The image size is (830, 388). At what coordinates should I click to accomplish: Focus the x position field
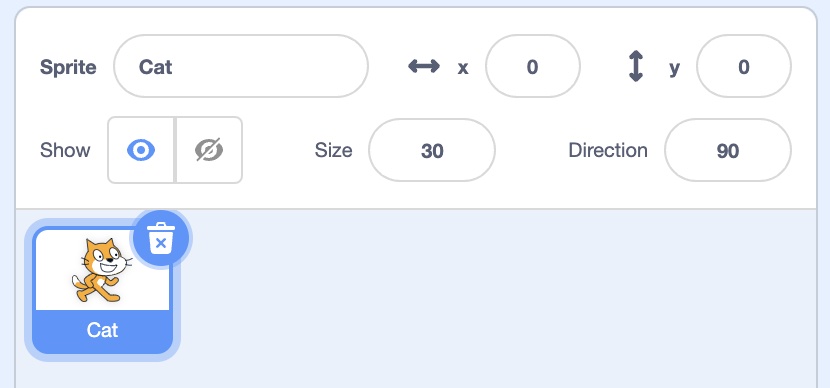click(x=533, y=66)
